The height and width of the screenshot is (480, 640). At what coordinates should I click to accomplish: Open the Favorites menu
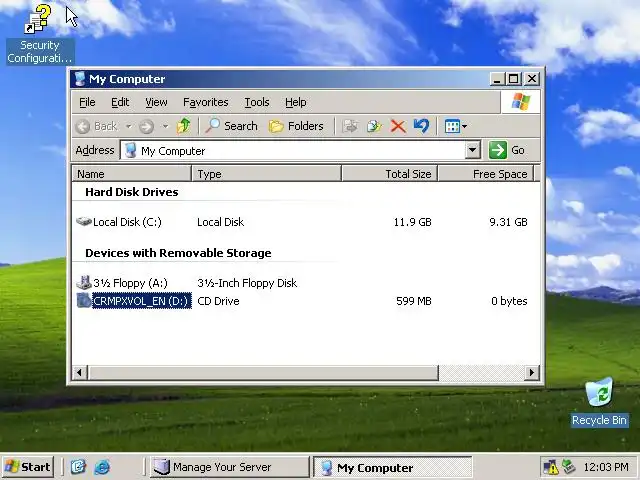(x=205, y=102)
